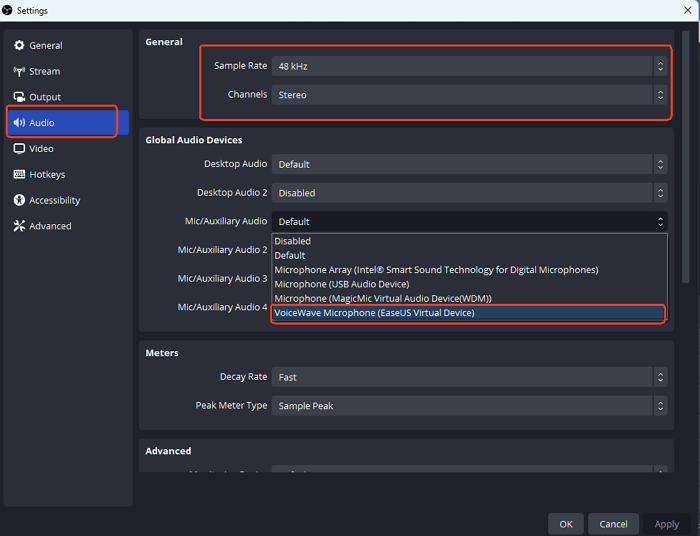Open the Desktop Audio dropdown
Viewport: 700px width, 536px height.
(469, 164)
